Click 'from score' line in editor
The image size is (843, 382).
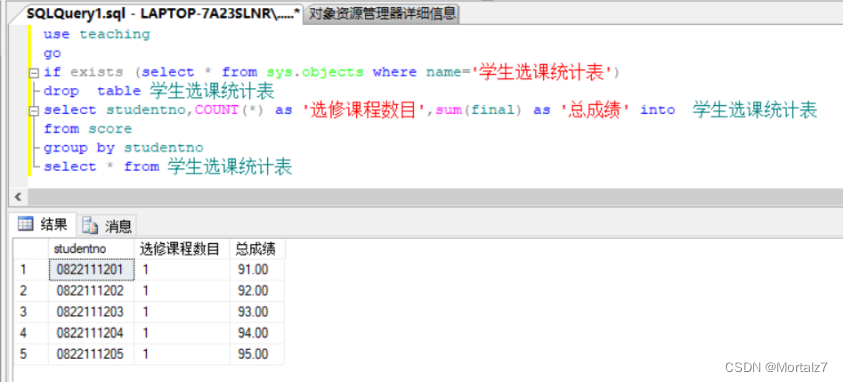click(88, 129)
